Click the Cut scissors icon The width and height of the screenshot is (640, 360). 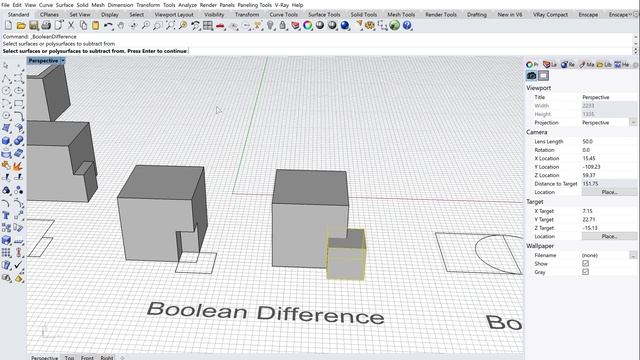pyautogui.click(x=71, y=26)
